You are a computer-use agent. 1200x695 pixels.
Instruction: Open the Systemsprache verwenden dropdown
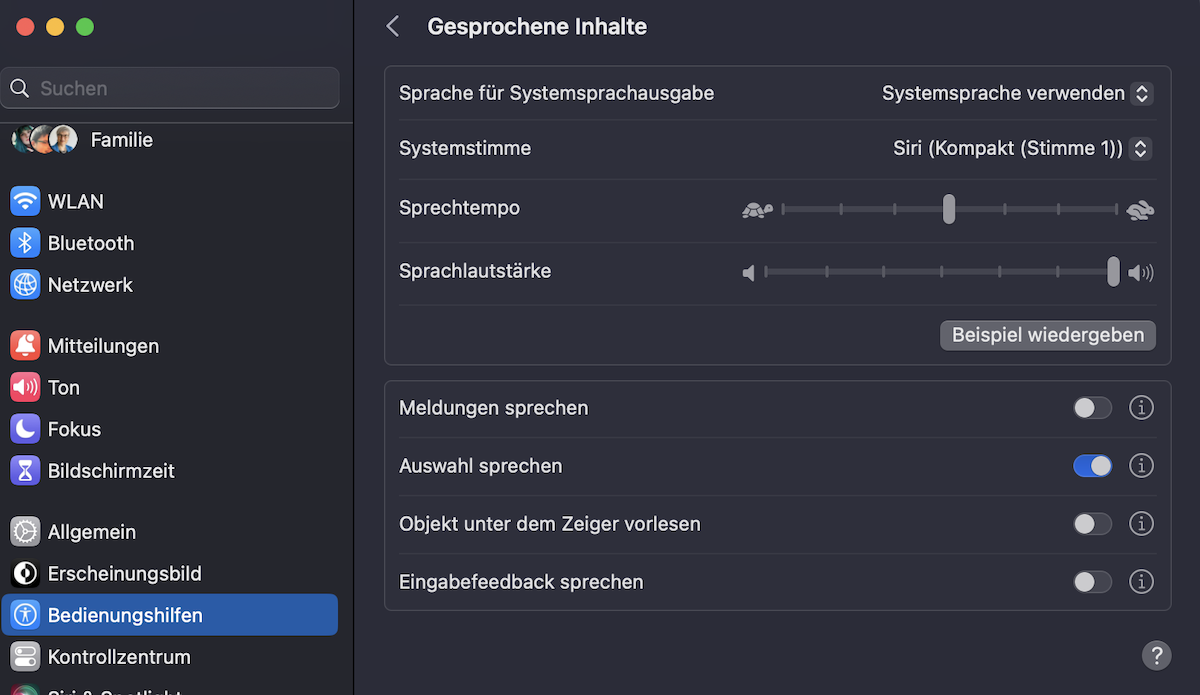click(x=1017, y=93)
